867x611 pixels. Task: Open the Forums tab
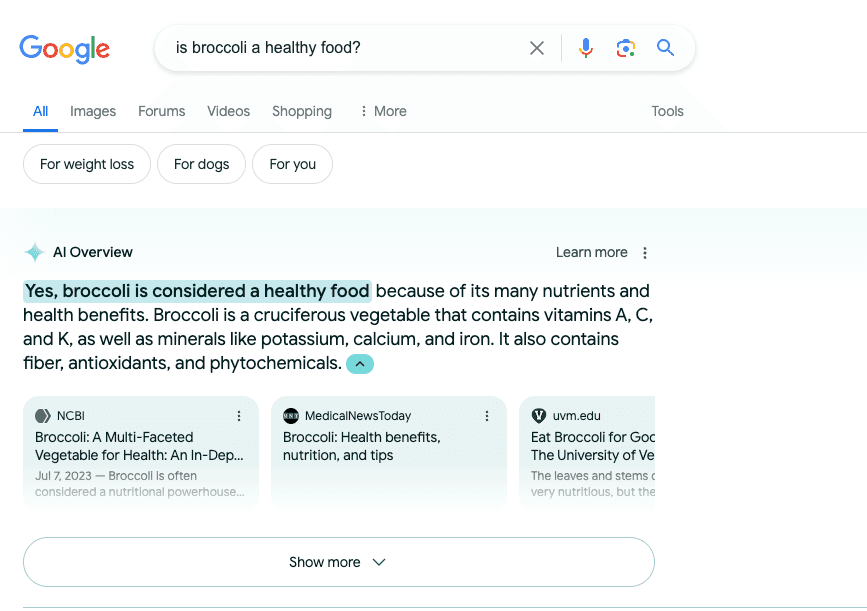tap(161, 111)
